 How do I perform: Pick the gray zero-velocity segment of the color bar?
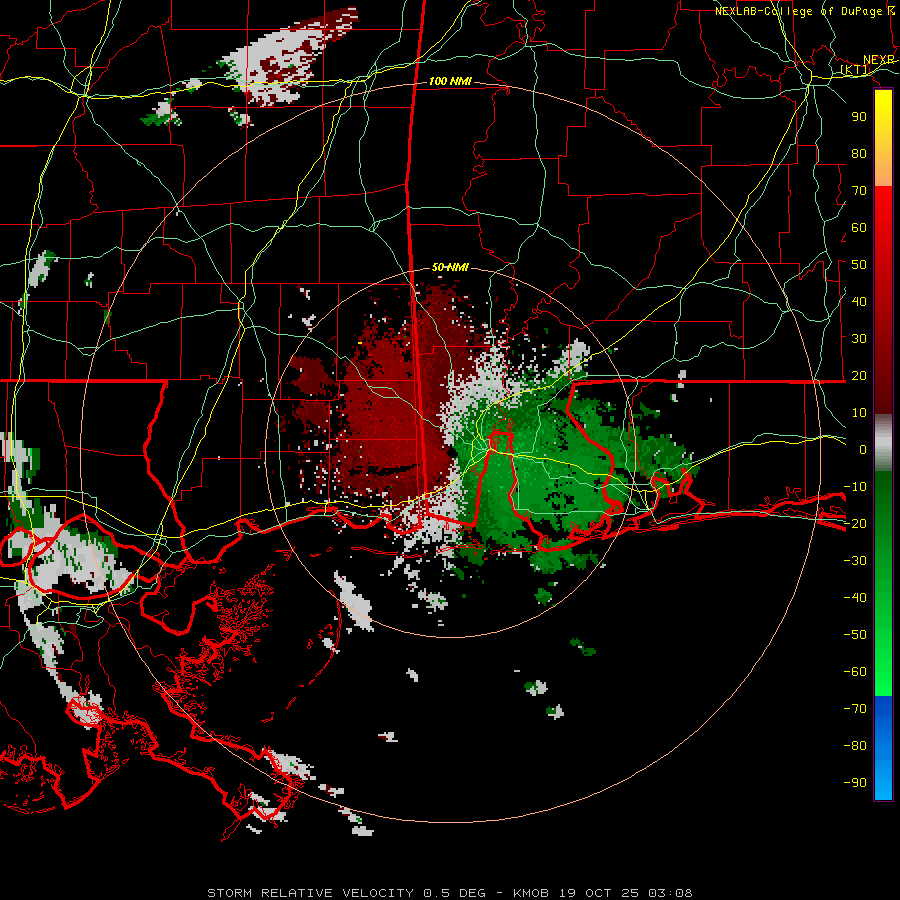pos(883,443)
